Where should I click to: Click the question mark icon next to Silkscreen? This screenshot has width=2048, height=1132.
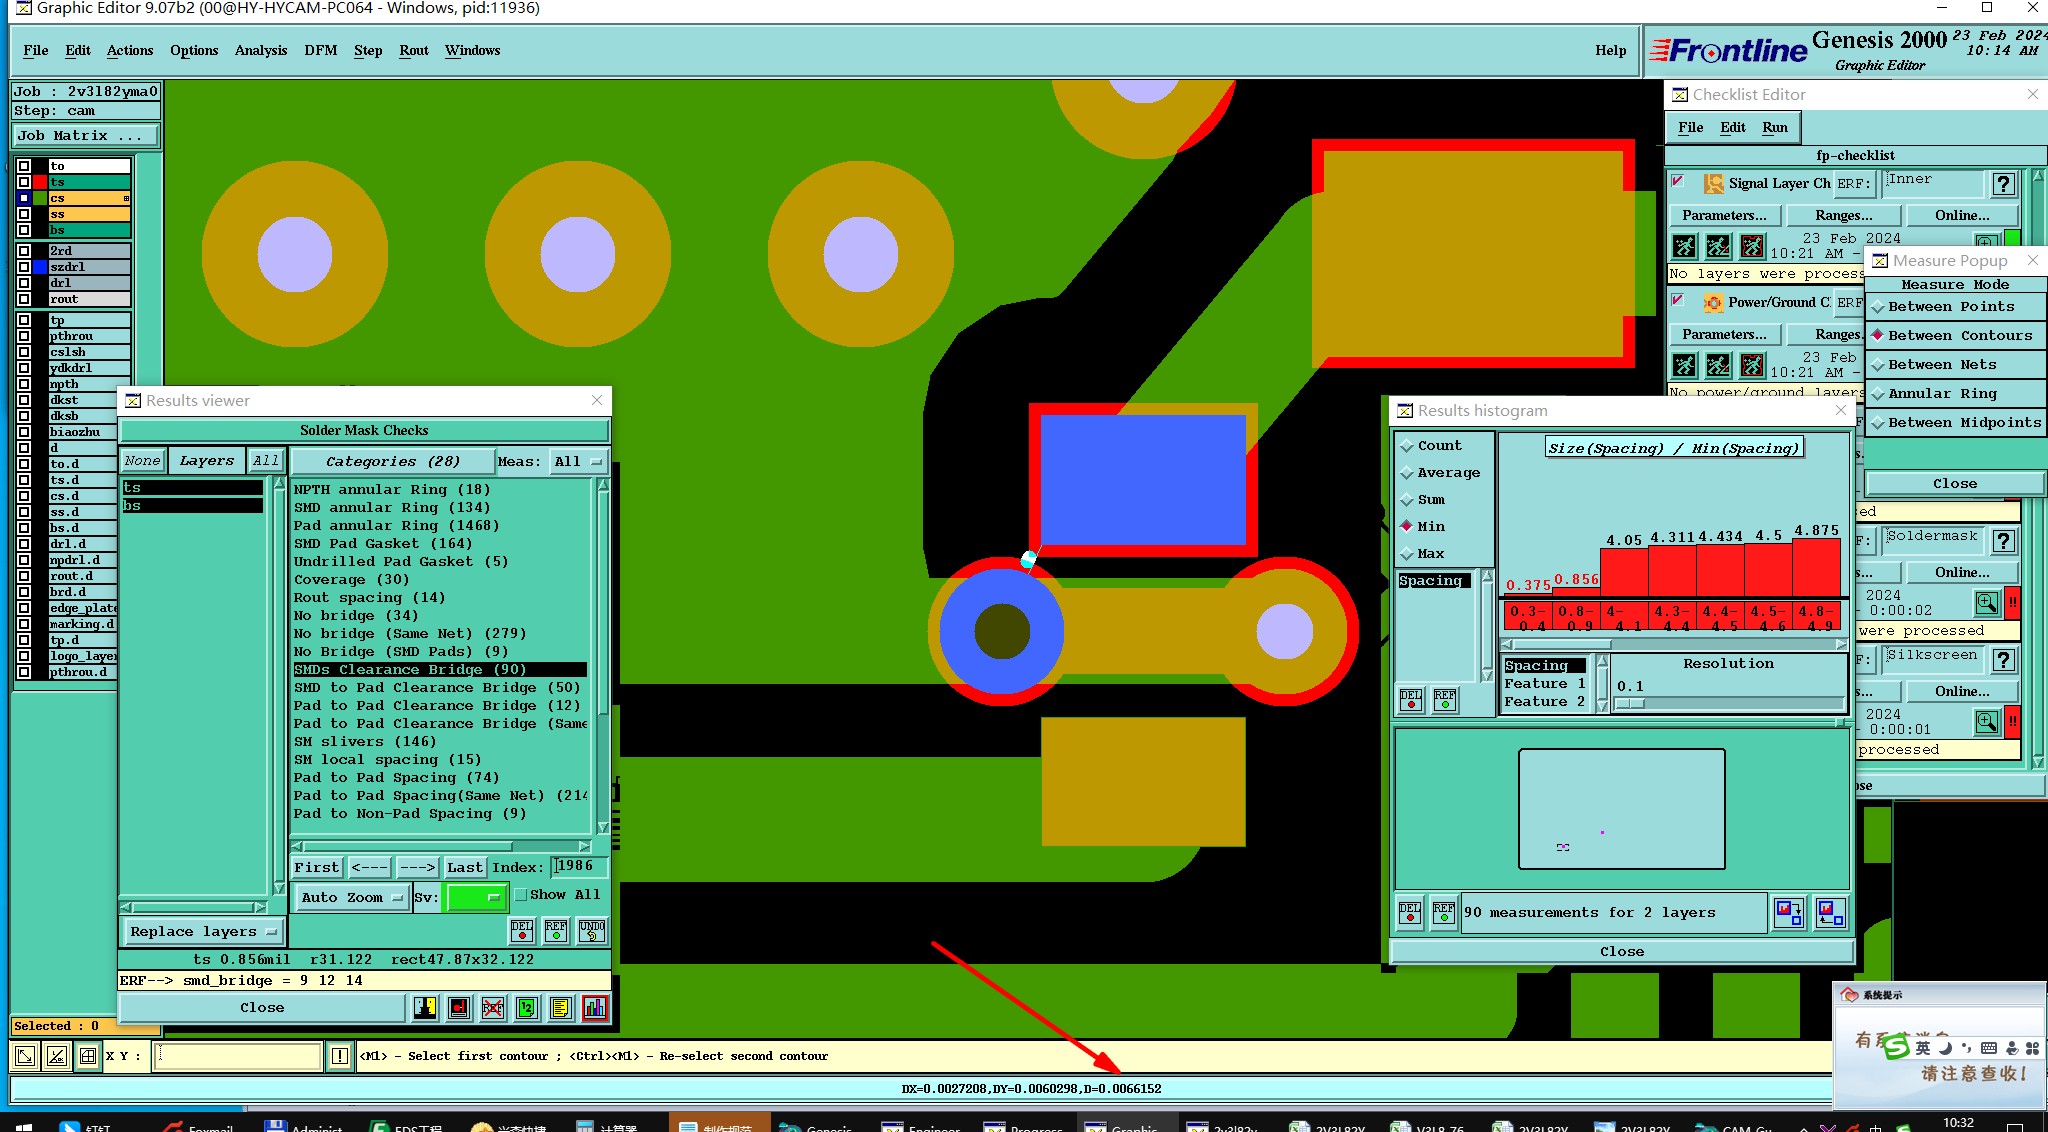[x=2003, y=660]
